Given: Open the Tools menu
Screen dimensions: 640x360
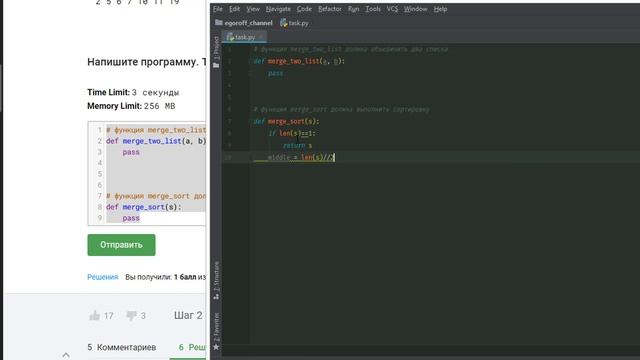Looking at the screenshot, I should point(373,9).
